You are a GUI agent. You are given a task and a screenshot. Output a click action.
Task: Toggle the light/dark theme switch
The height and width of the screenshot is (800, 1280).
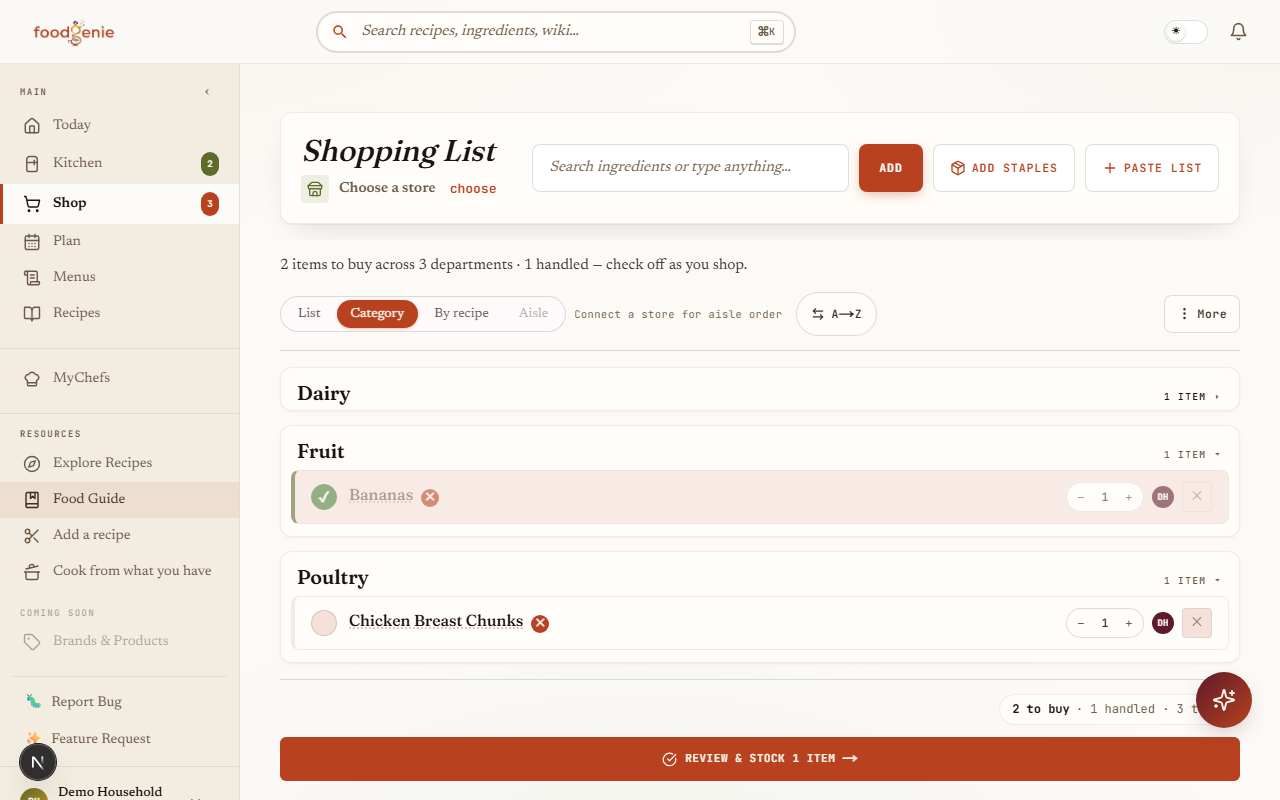click(1186, 32)
